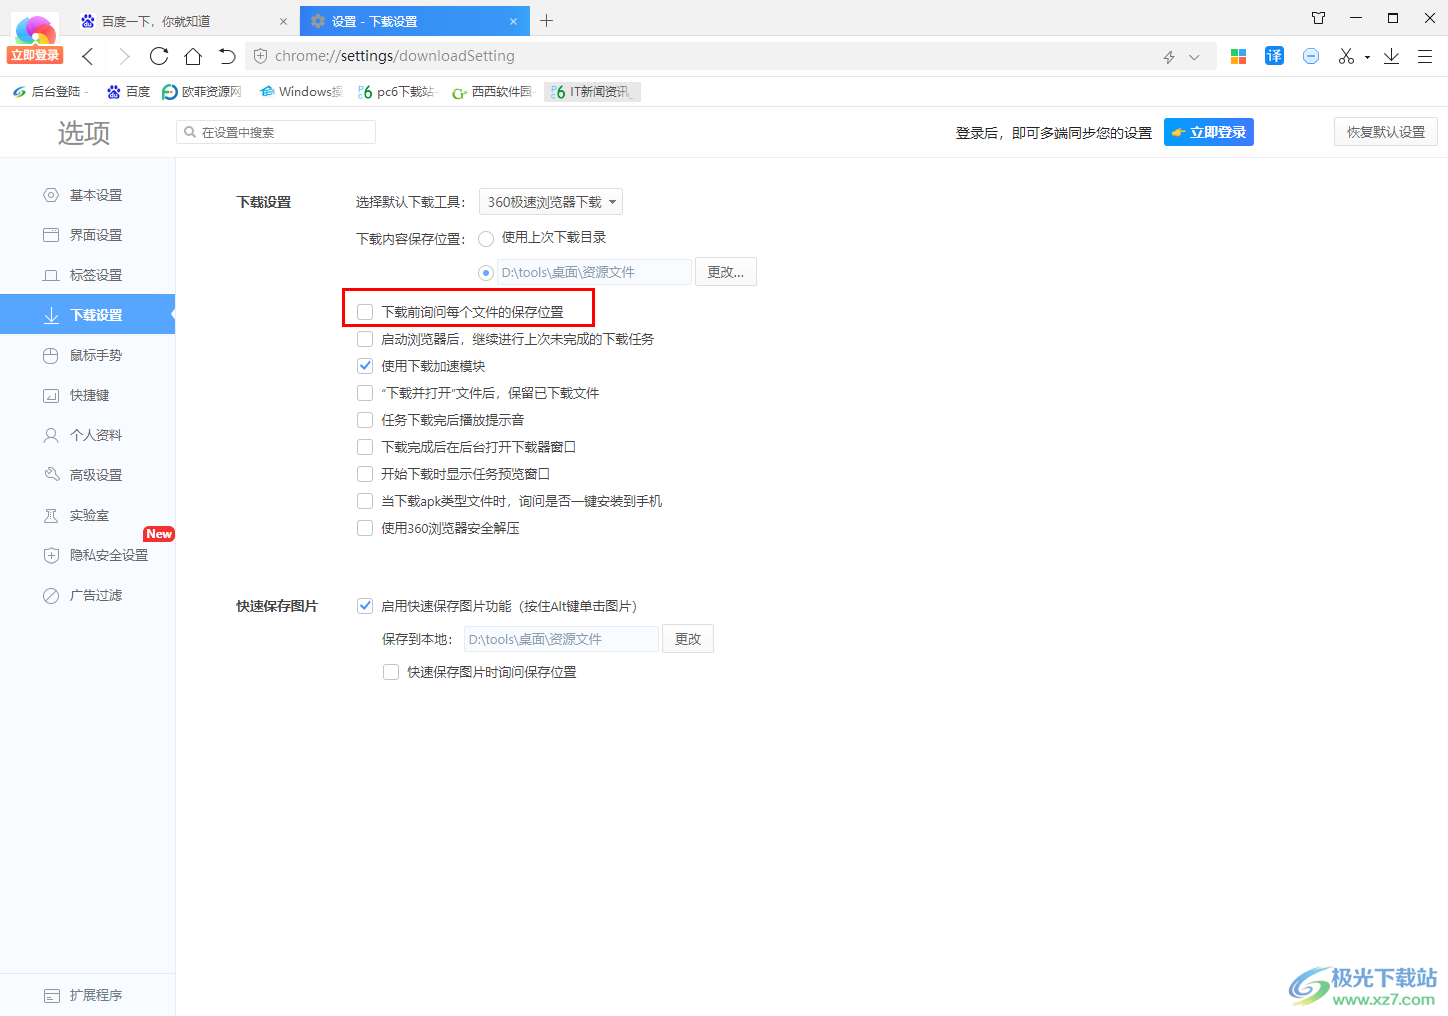Click the undo closed tab icon

(x=227, y=56)
